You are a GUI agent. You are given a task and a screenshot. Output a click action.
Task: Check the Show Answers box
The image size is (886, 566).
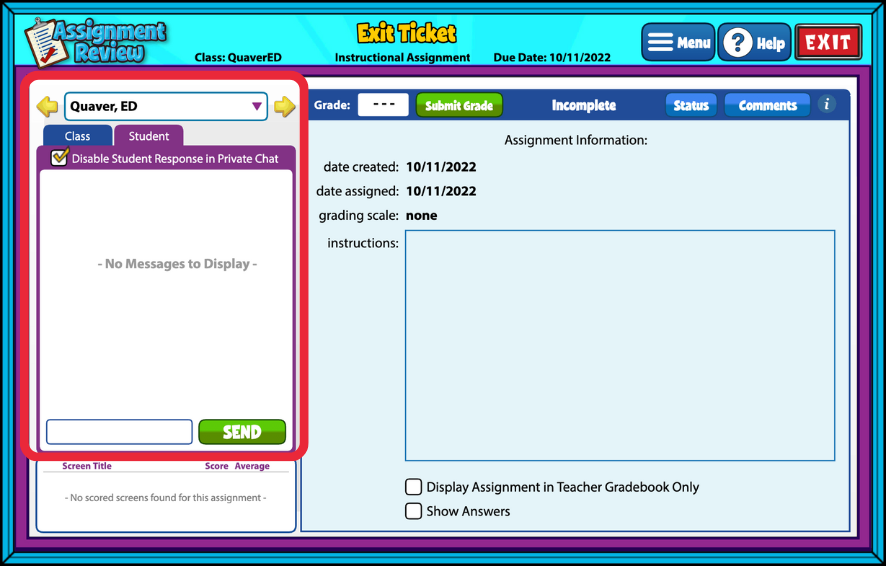tap(414, 511)
